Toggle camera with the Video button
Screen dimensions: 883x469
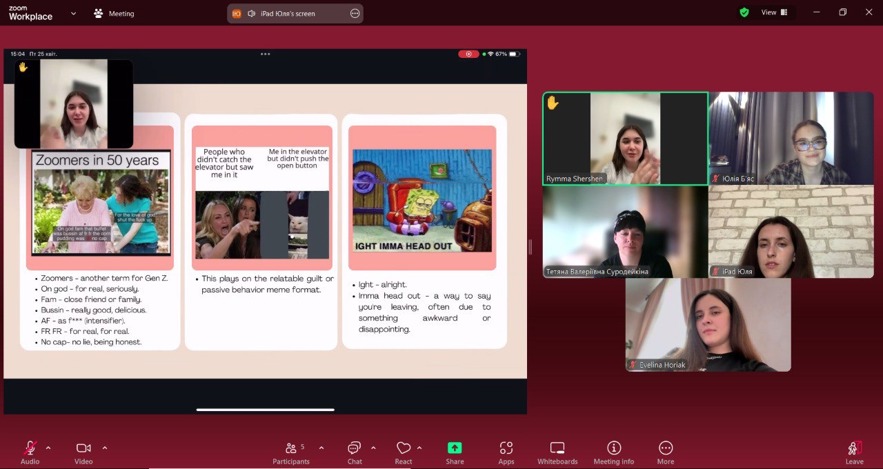(83, 452)
